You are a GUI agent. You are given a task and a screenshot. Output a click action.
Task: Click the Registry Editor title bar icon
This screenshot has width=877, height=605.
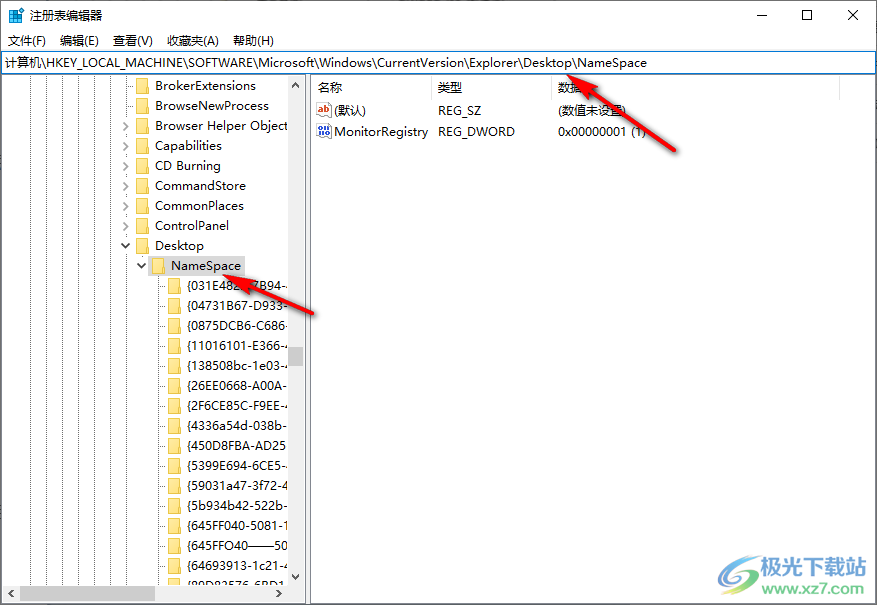16,15
